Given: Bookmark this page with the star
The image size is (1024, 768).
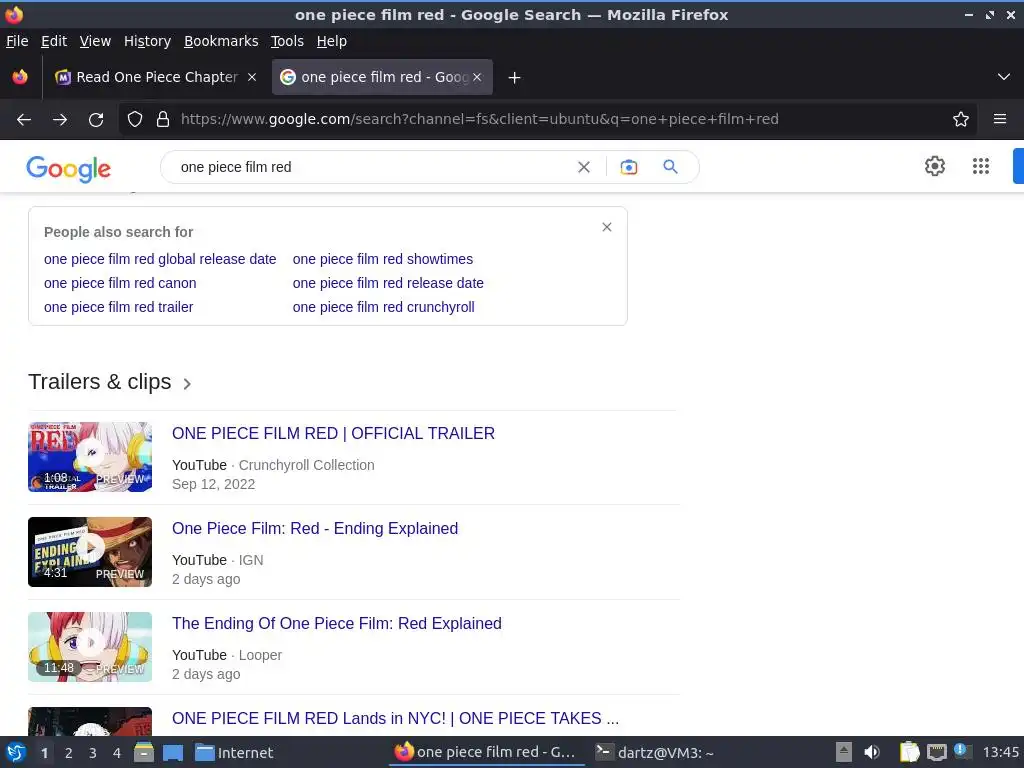Looking at the screenshot, I should click(961, 119).
